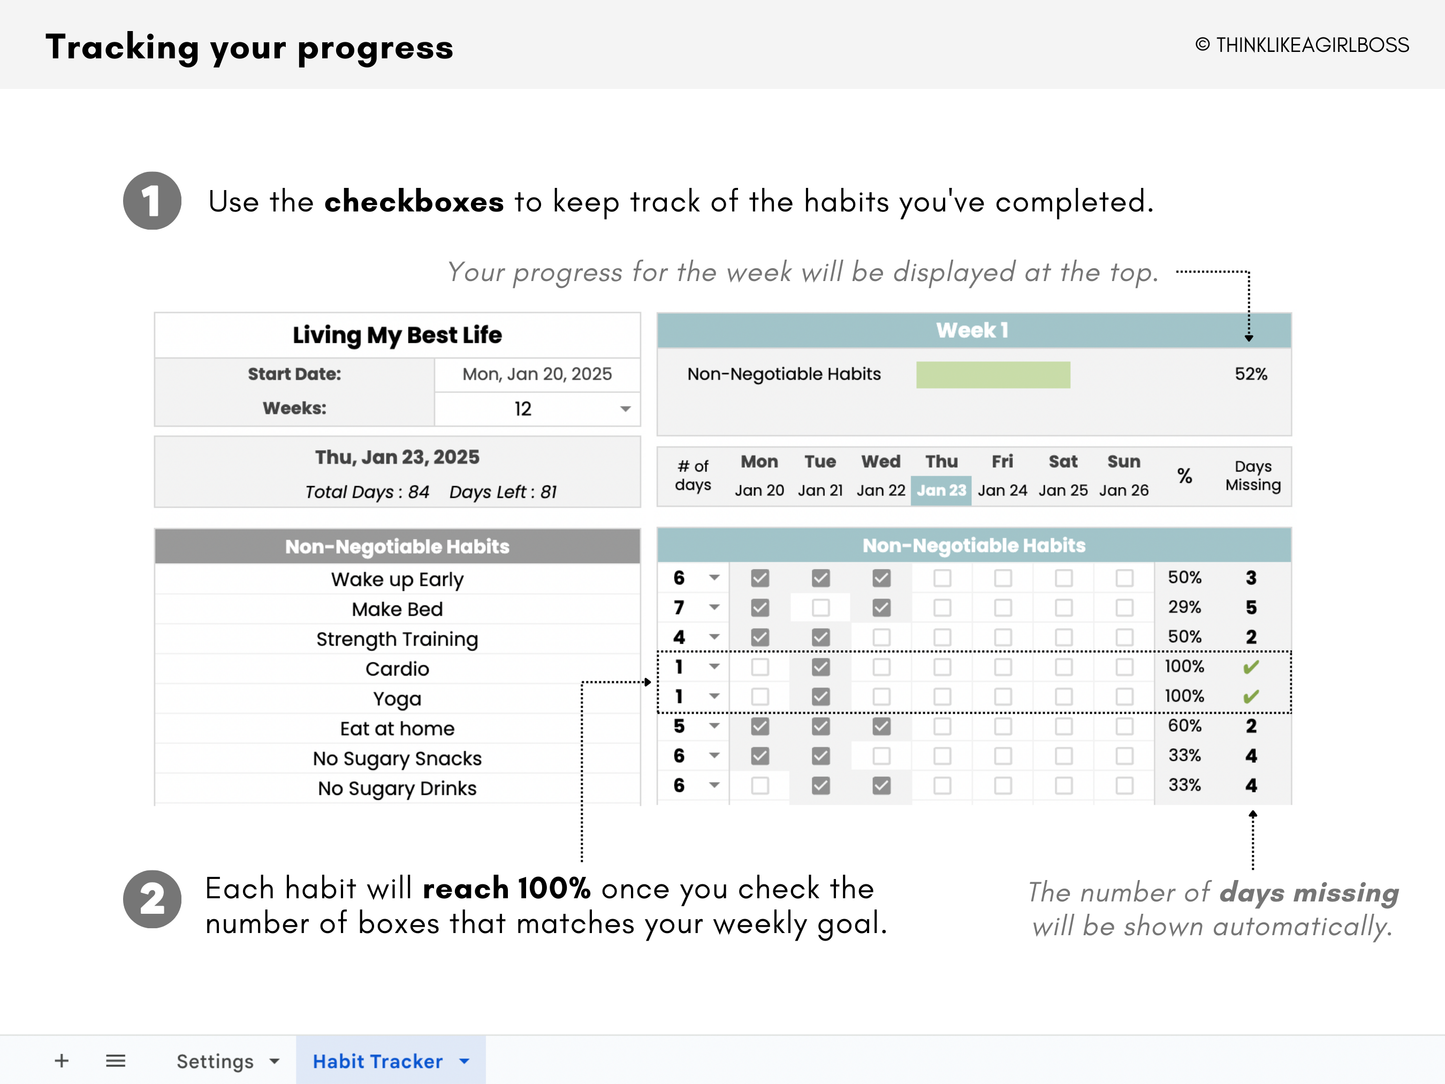Screen dimensions: 1445x1084
Task: Open the all sheets list icon
Action: [x=116, y=1060]
